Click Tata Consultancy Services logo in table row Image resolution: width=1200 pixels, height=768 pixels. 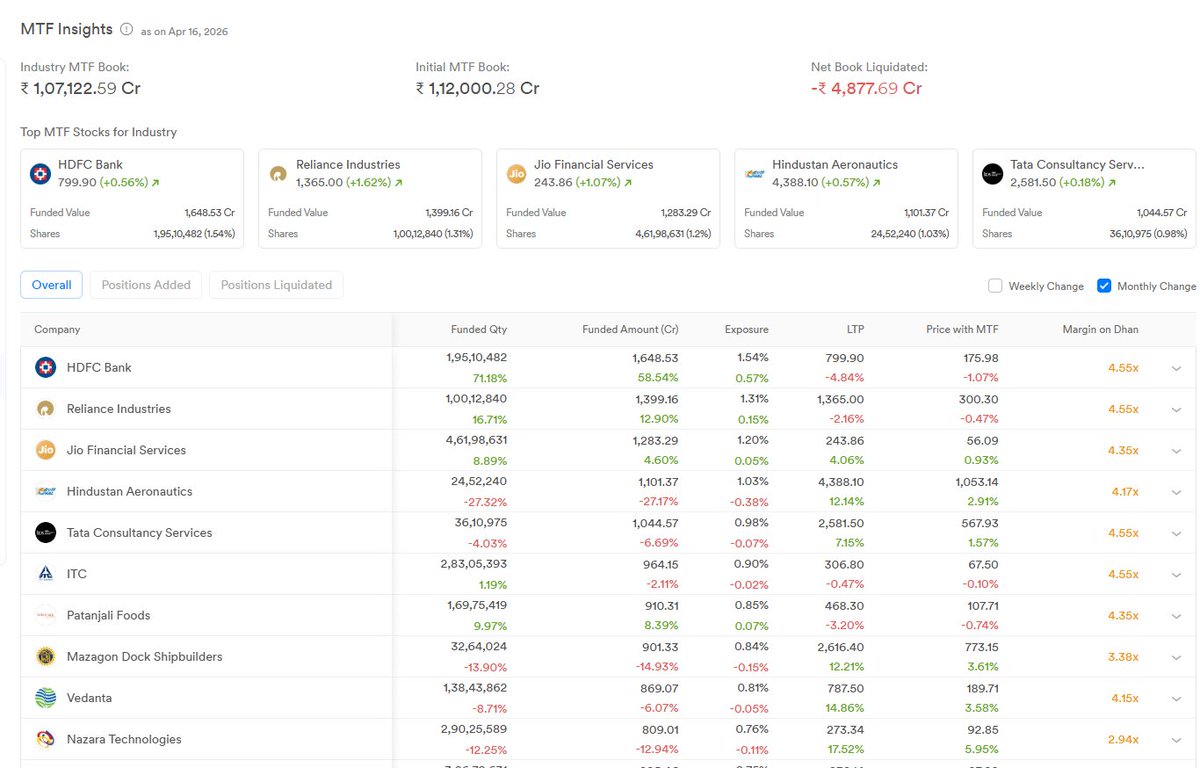tap(45, 532)
